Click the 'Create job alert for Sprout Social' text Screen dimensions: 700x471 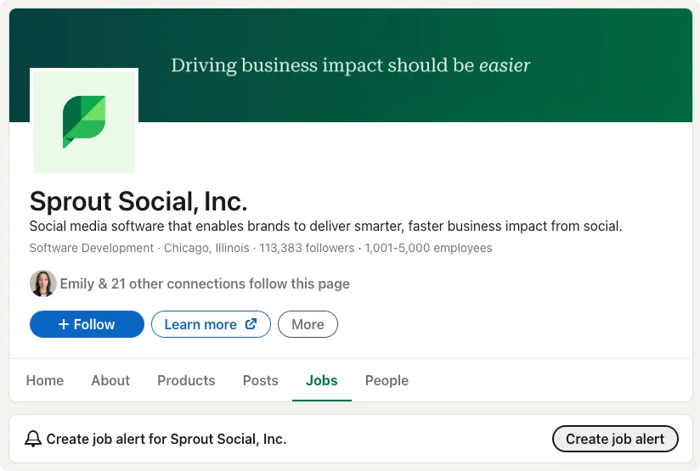[166, 439]
